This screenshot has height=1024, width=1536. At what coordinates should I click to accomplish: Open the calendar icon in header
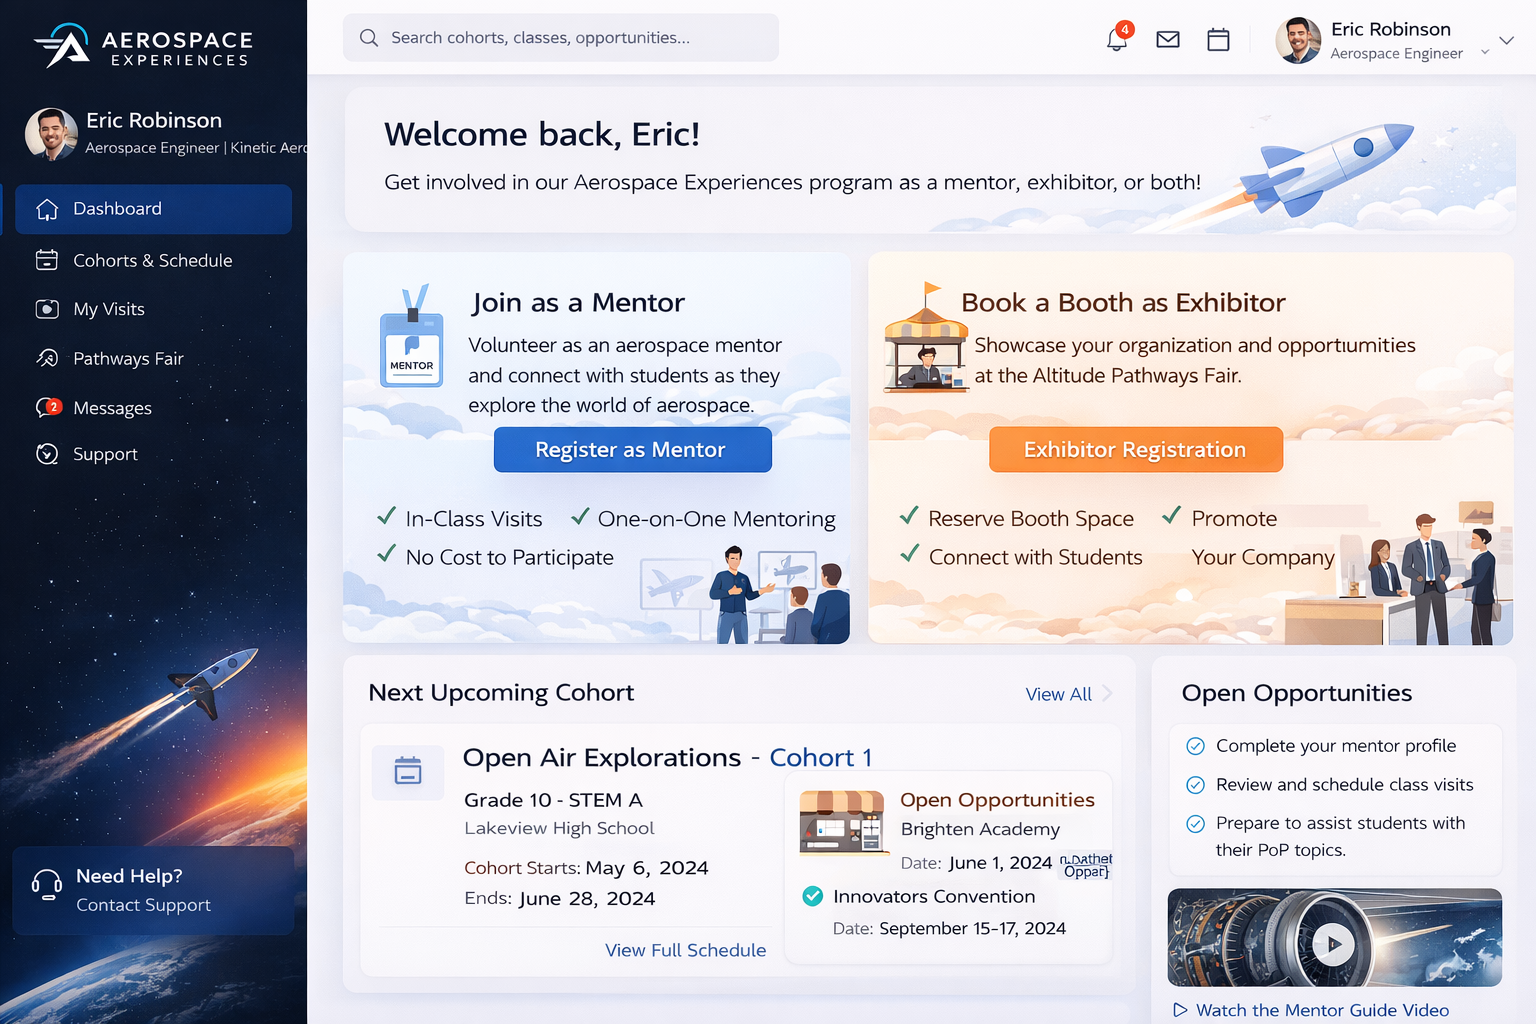click(1218, 40)
